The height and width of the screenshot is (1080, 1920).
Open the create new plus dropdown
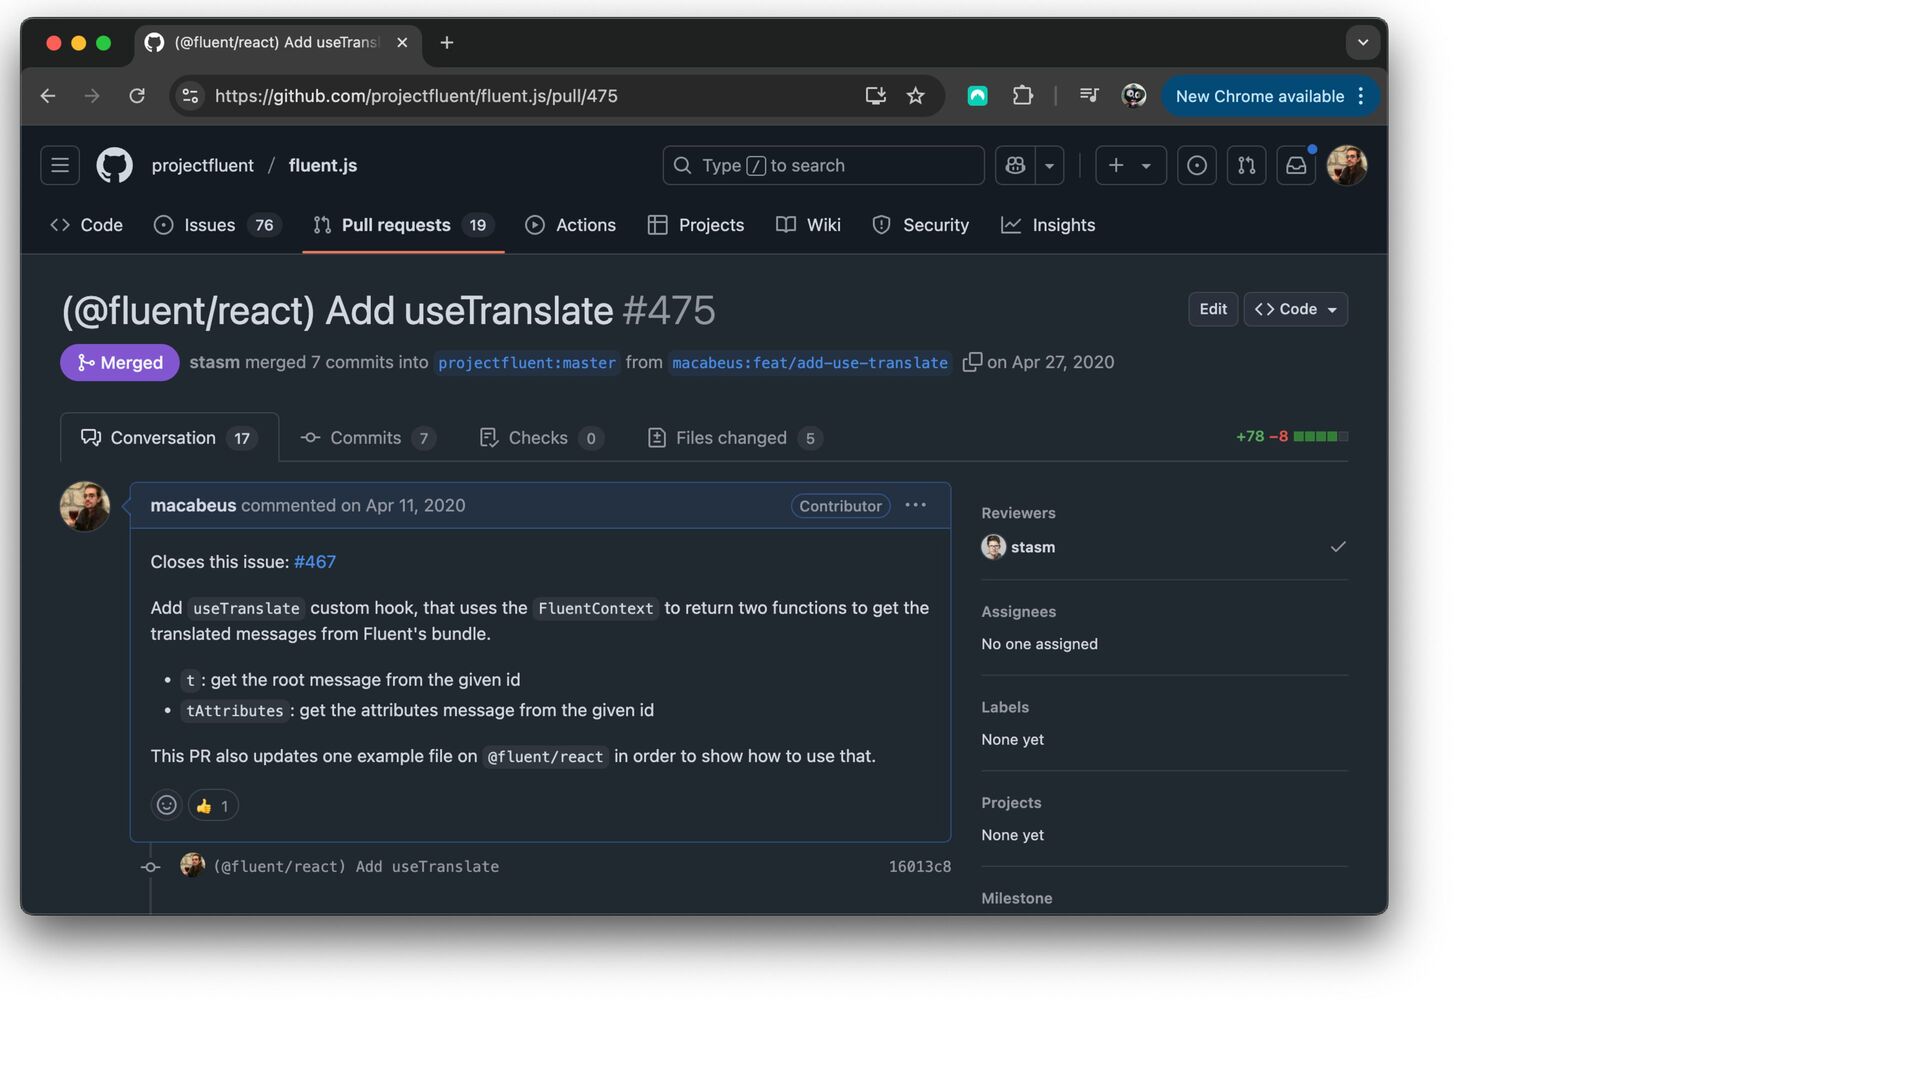(x=1130, y=165)
